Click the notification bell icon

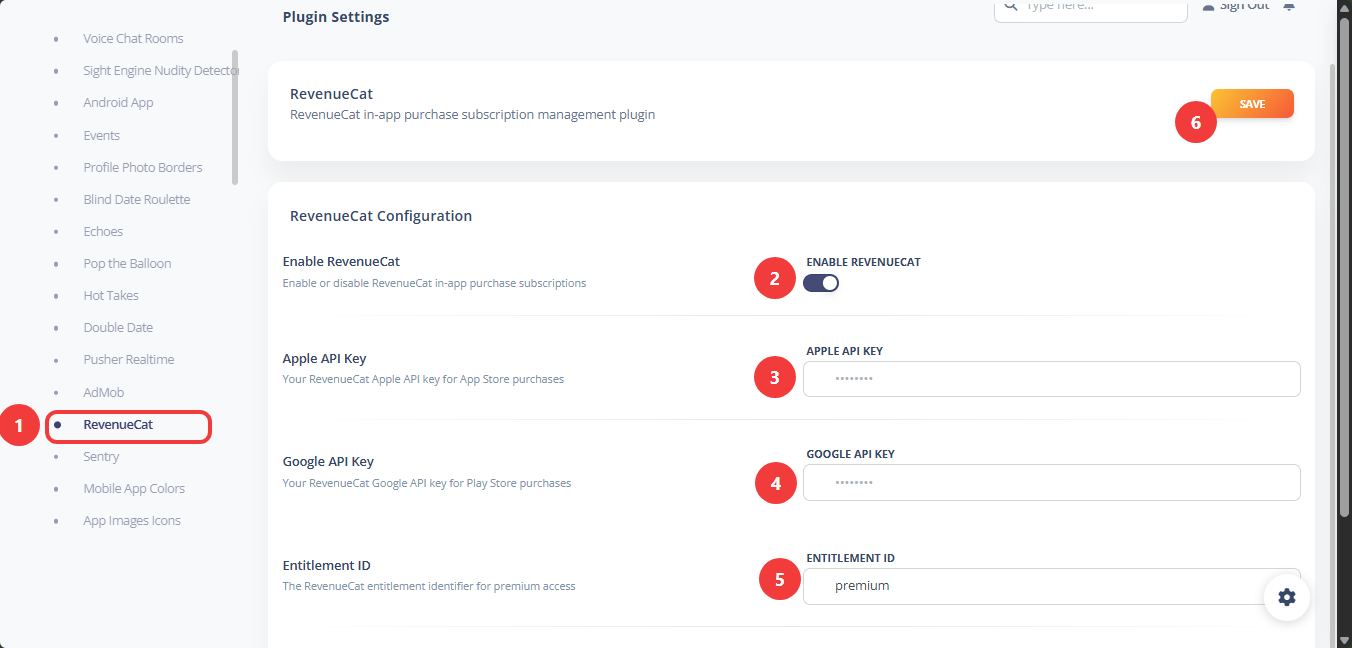point(1289,6)
